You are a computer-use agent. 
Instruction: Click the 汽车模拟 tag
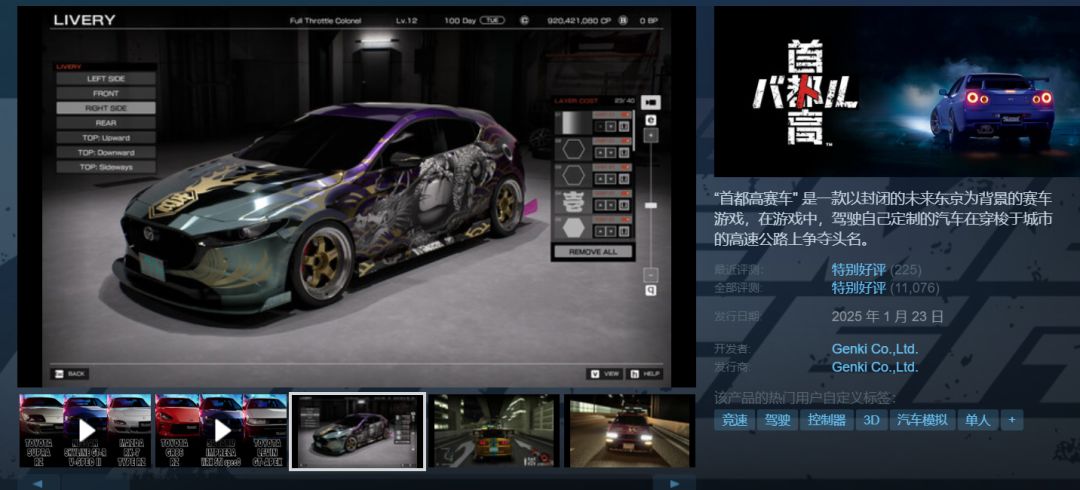point(922,420)
